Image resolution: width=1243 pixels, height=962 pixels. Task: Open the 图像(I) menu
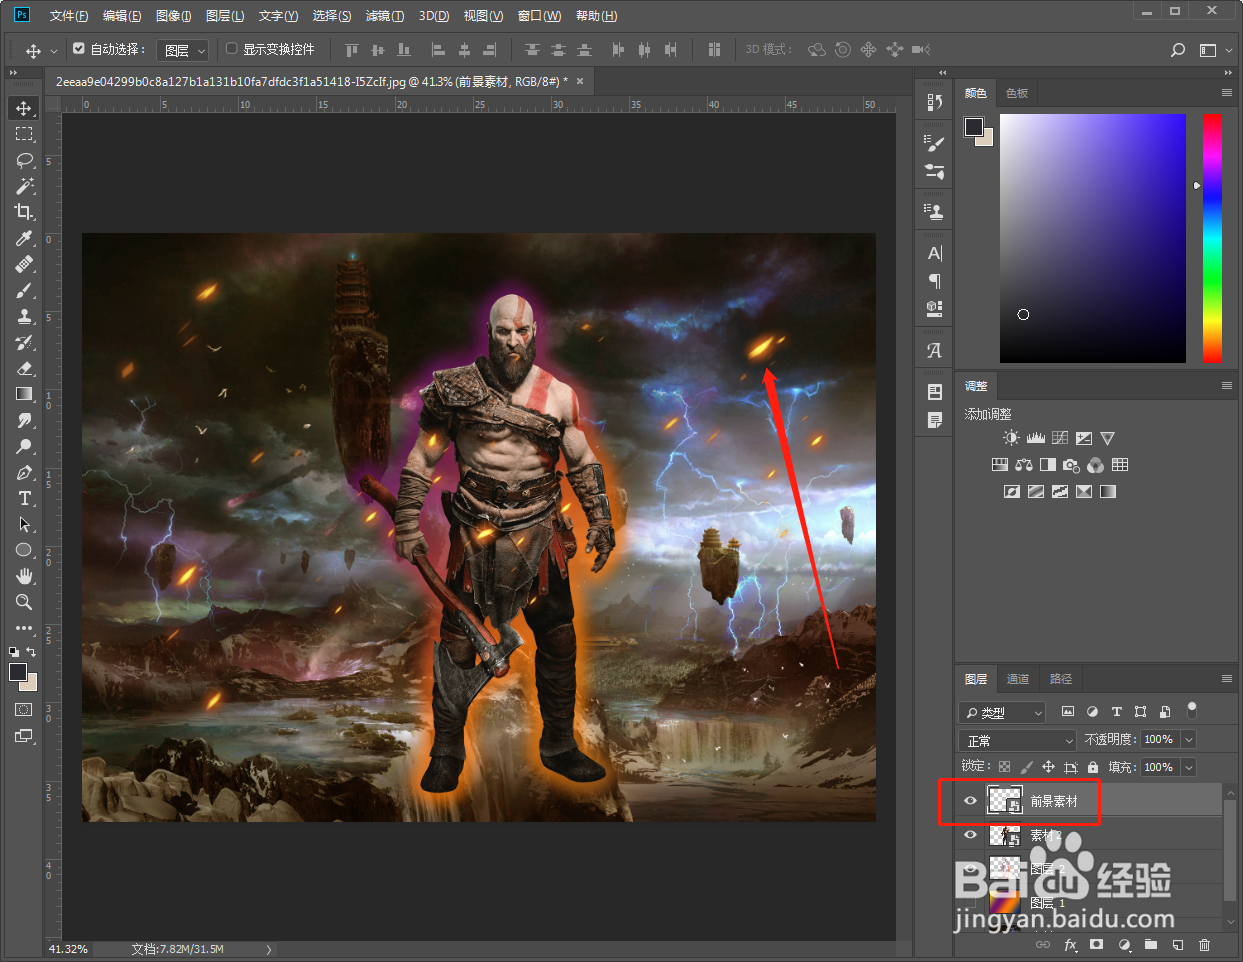click(x=175, y=16)
